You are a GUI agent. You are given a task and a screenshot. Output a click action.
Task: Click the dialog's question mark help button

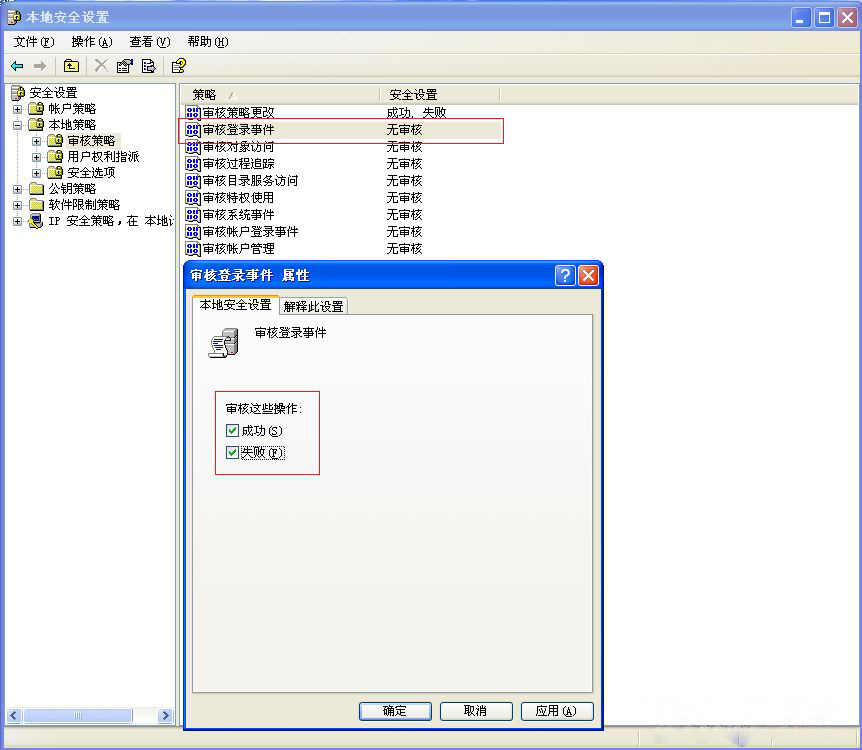click(565, 275)
